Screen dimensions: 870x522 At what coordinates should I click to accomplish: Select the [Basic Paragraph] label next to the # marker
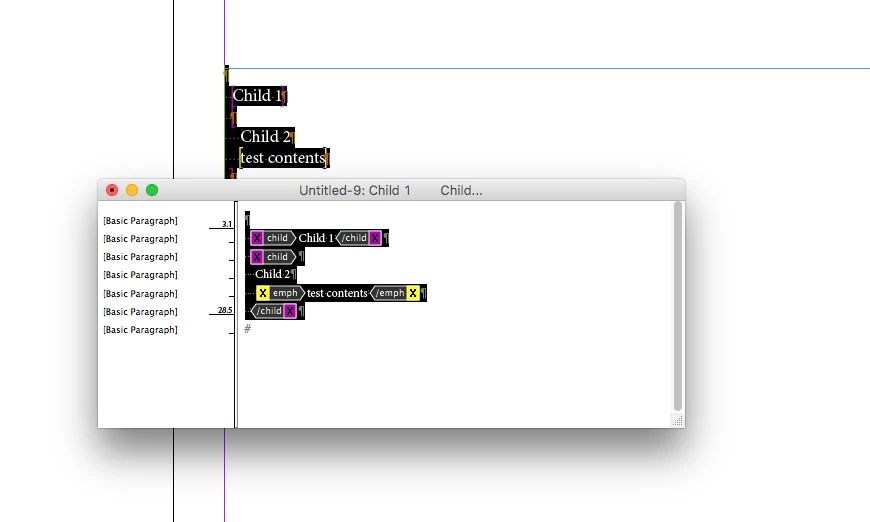click(140, 330)
